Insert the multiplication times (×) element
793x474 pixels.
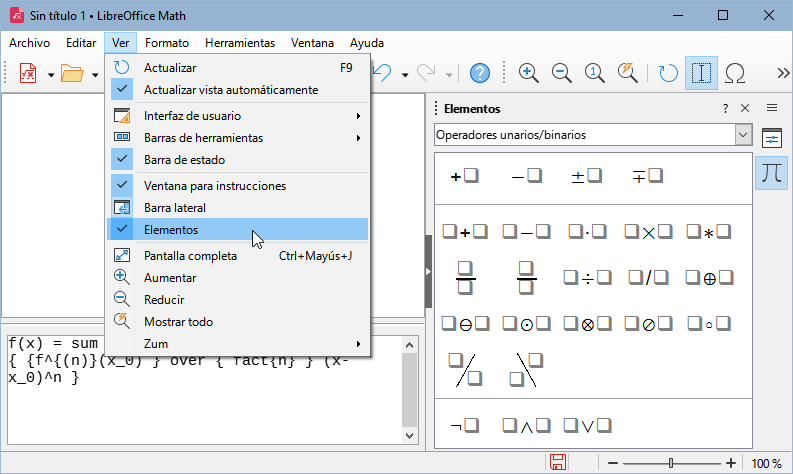pos(648,232)
